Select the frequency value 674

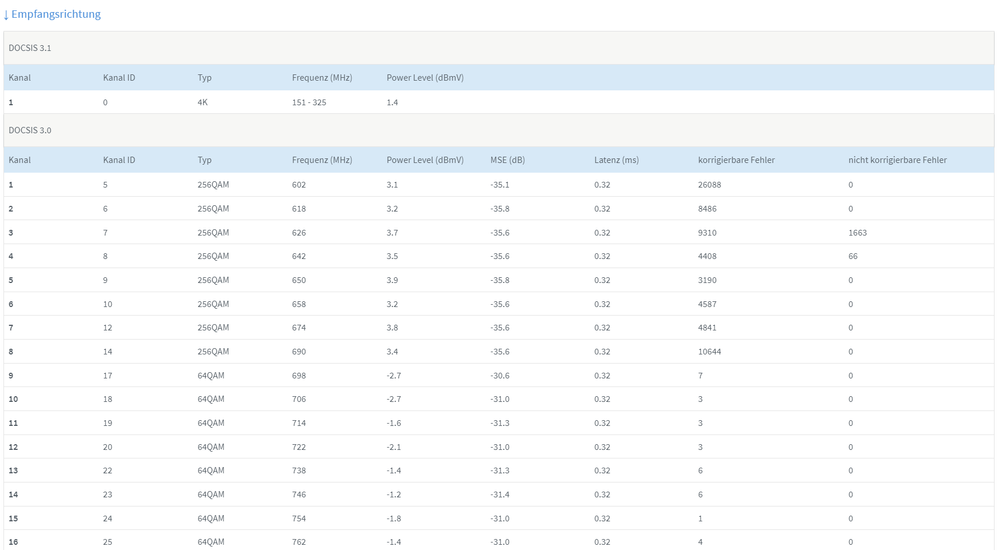(x=299, y=328)
